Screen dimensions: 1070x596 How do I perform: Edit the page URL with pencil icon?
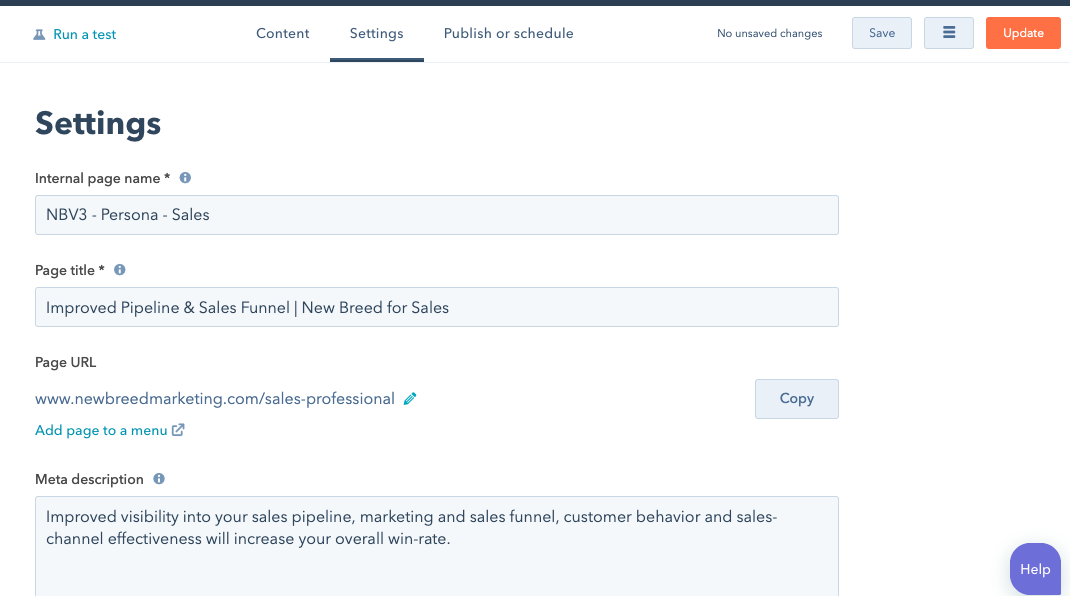[410, 399]
